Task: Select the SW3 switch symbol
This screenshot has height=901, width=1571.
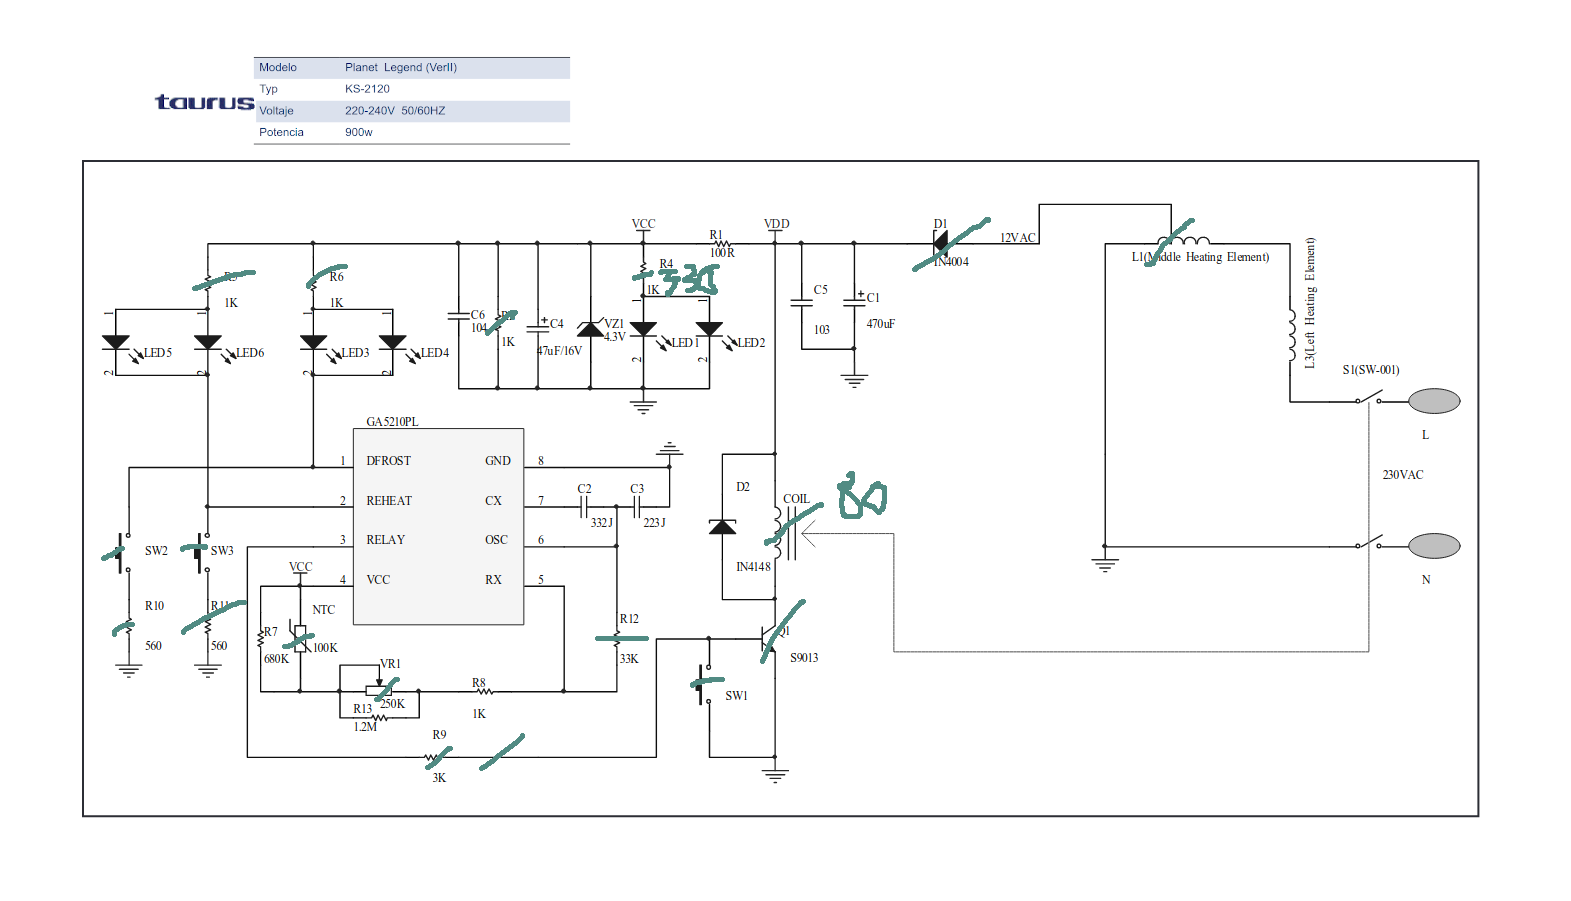Action: (203, 551)
